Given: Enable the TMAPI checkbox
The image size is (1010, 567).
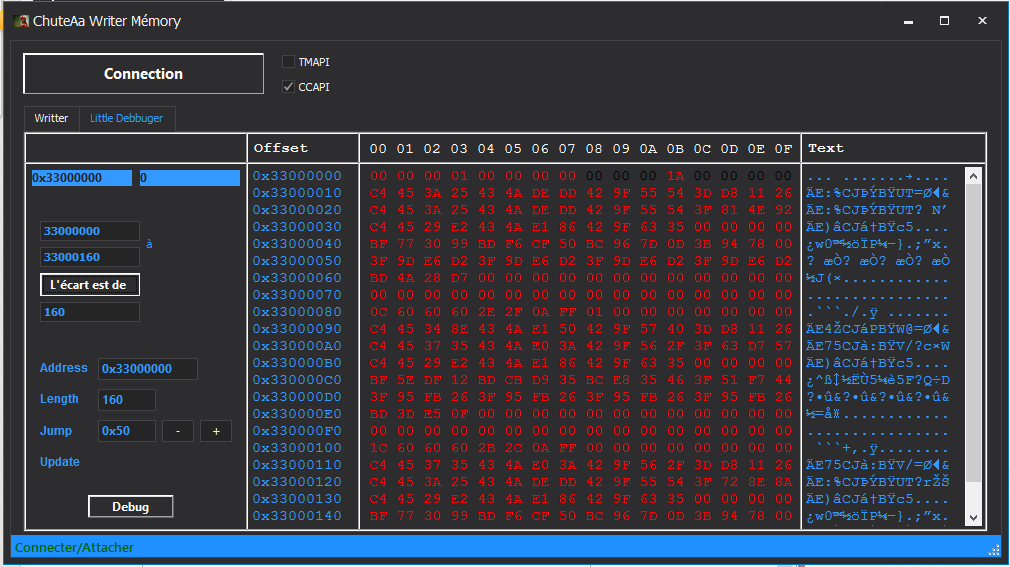Looking at the screenshot, I should (x=289, y=62).
